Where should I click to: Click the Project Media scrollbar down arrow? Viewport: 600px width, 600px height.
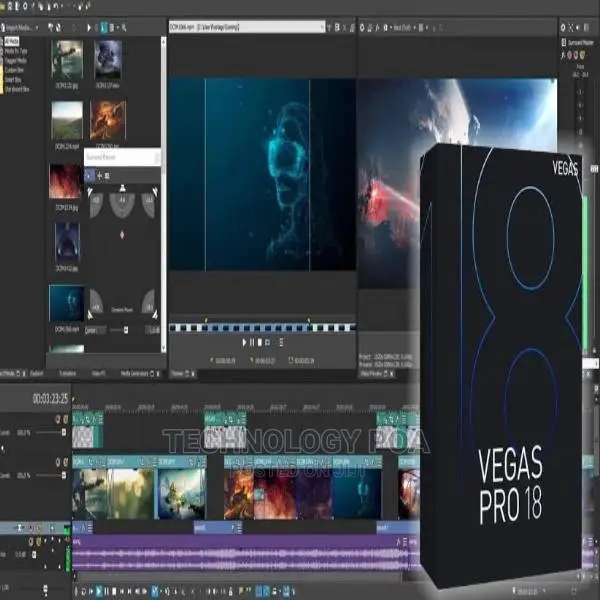[x=163, y=349]
